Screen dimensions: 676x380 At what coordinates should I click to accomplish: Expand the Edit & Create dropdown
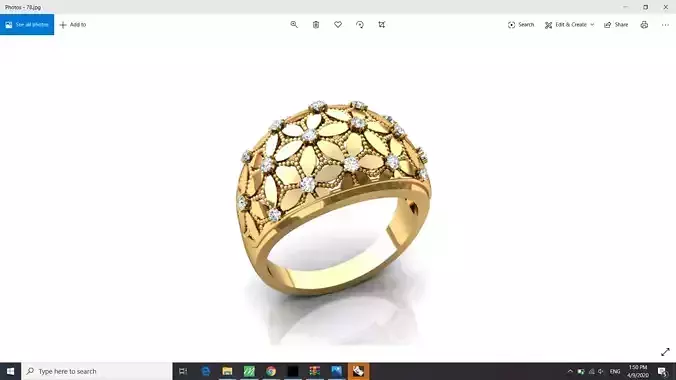(x=569, y=25)
